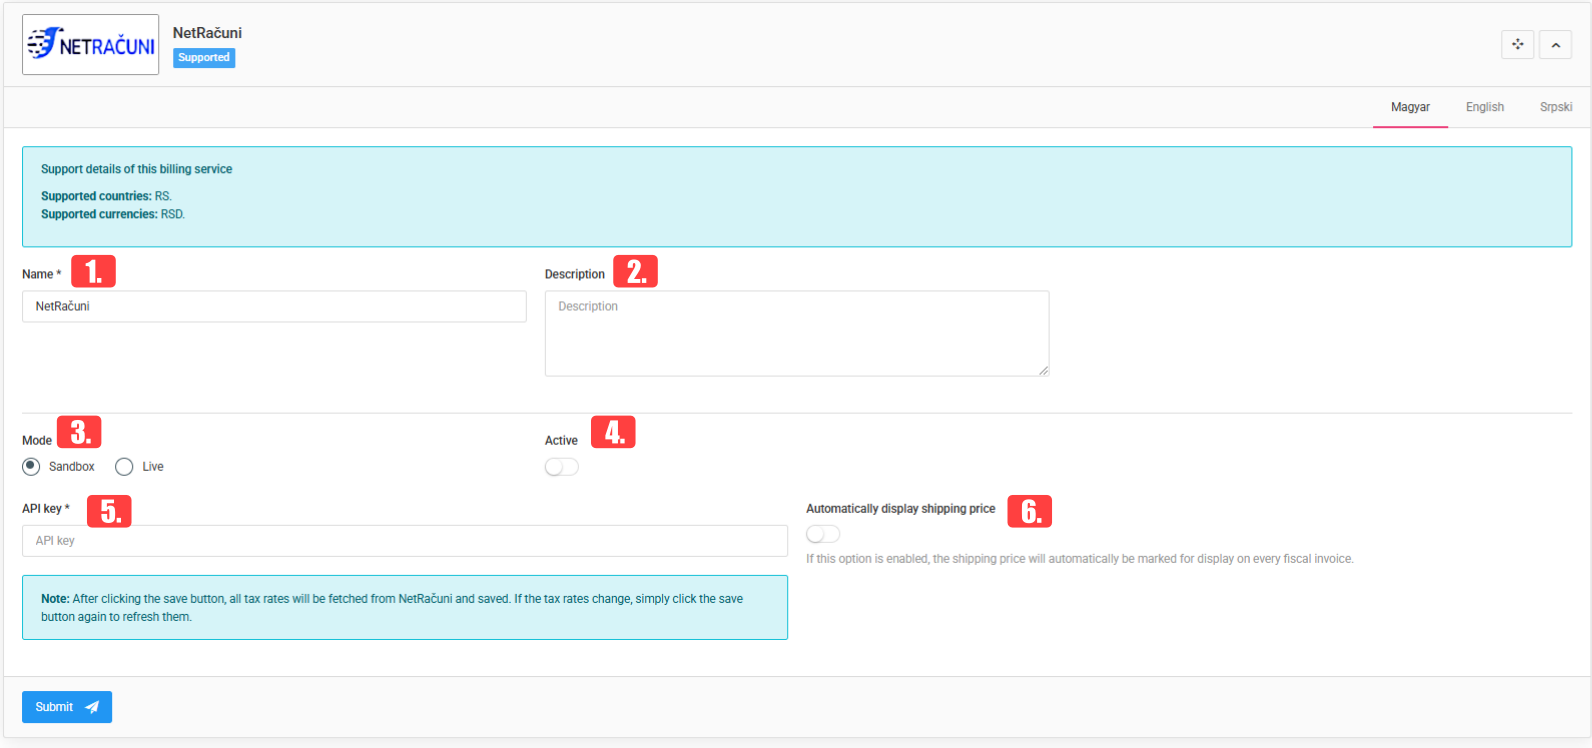
Task: Enable the Active toggle switch
Action: 561,467
